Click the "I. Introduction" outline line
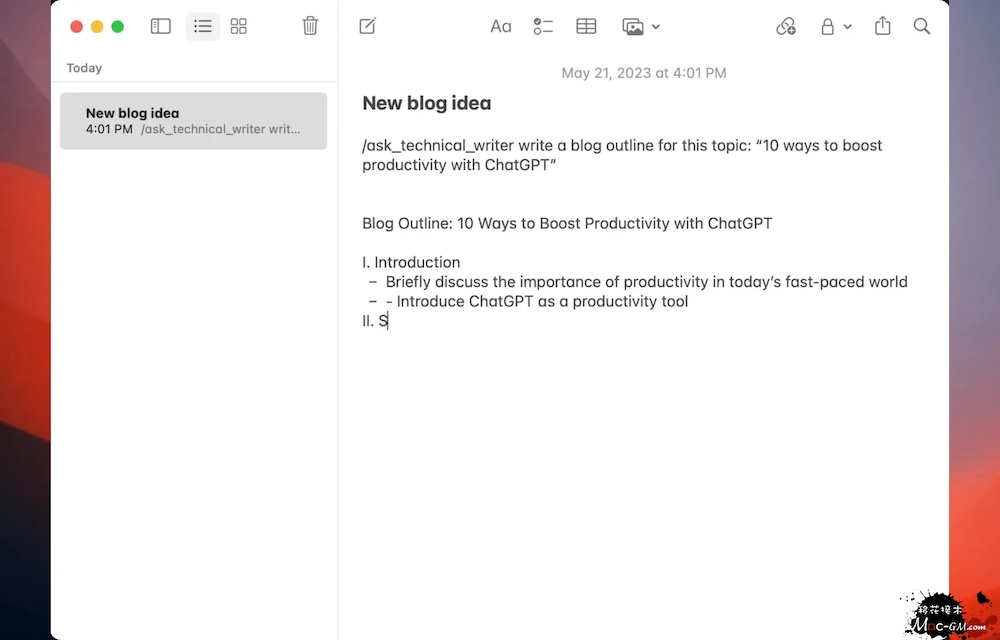The width and height of the screenshot is (1000, 640). coord(411,262)
